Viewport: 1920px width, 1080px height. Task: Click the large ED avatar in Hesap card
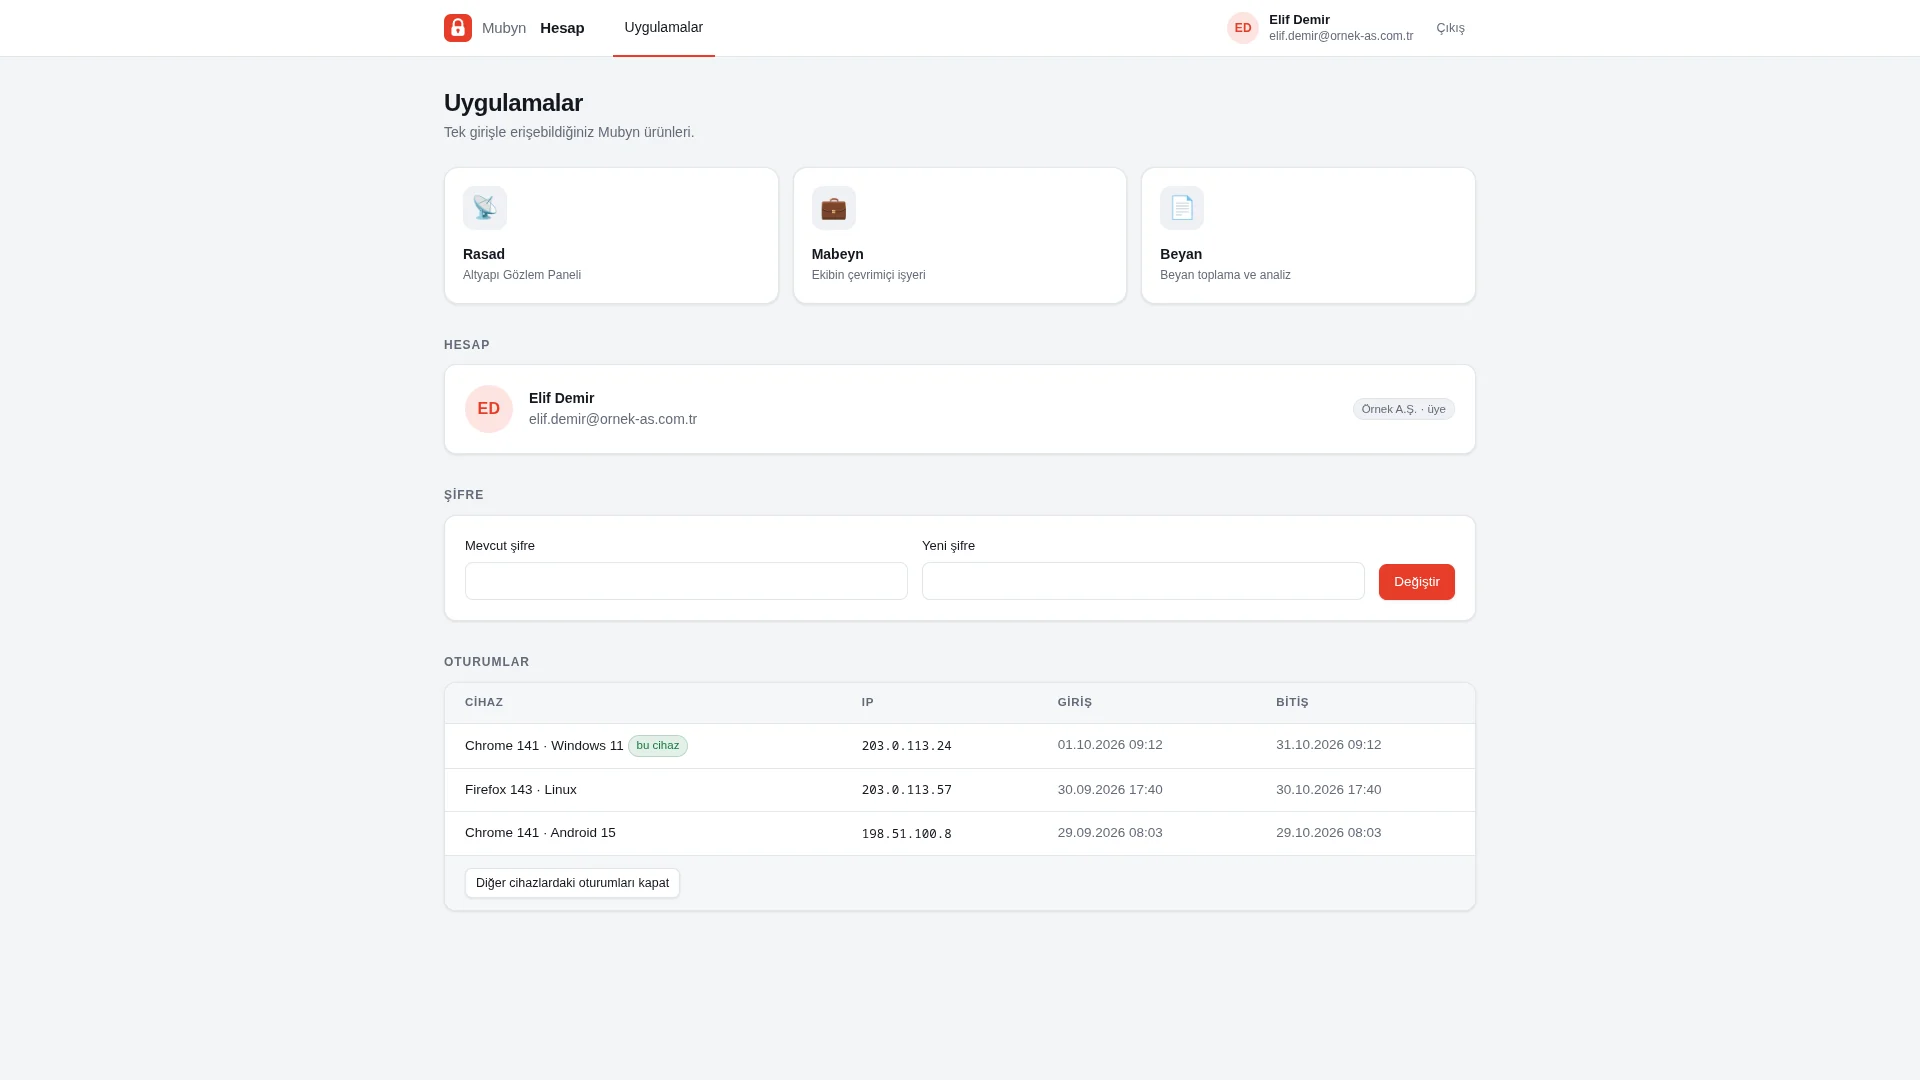489,409
